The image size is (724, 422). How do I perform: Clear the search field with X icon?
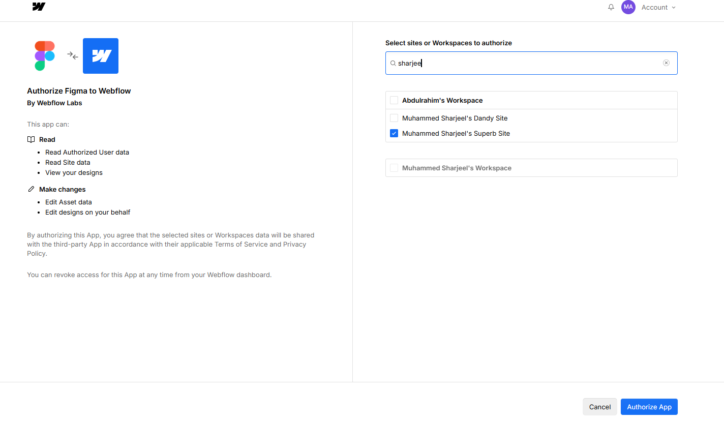(x=666, y=63)
